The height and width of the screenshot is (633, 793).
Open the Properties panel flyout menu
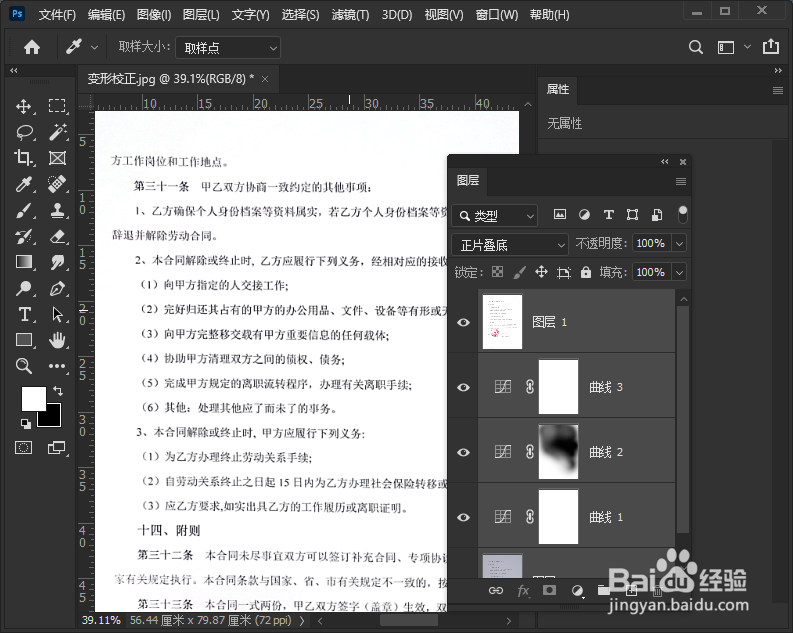coord(778,91)
